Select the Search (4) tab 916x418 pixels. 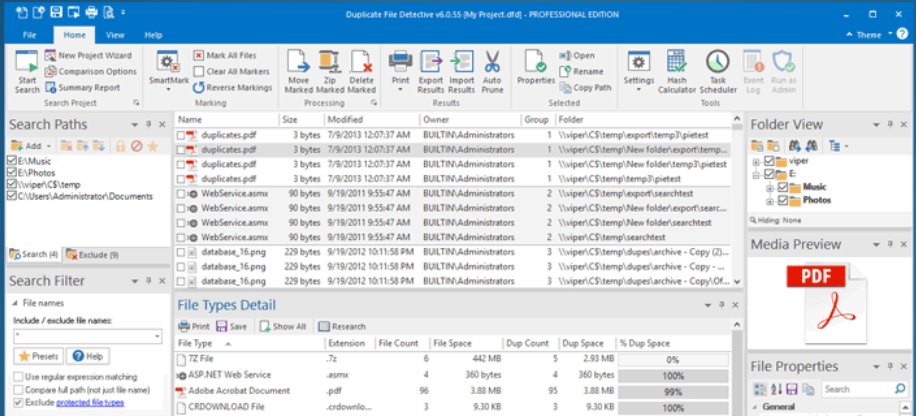click(x=33, y=255)
